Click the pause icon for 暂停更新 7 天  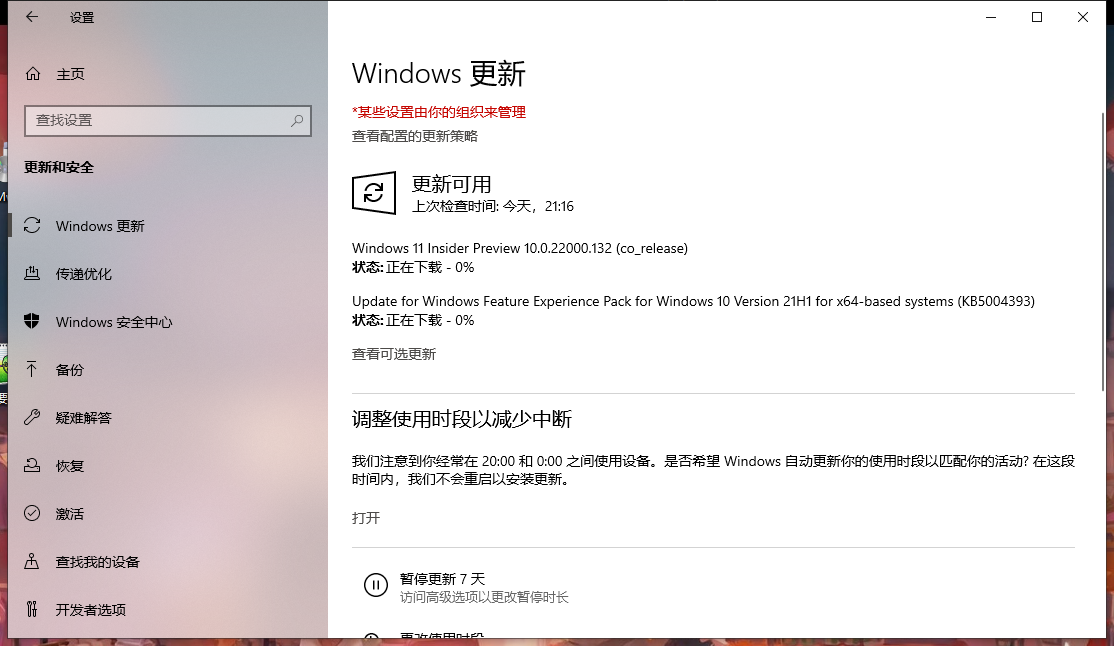point(375,586)
